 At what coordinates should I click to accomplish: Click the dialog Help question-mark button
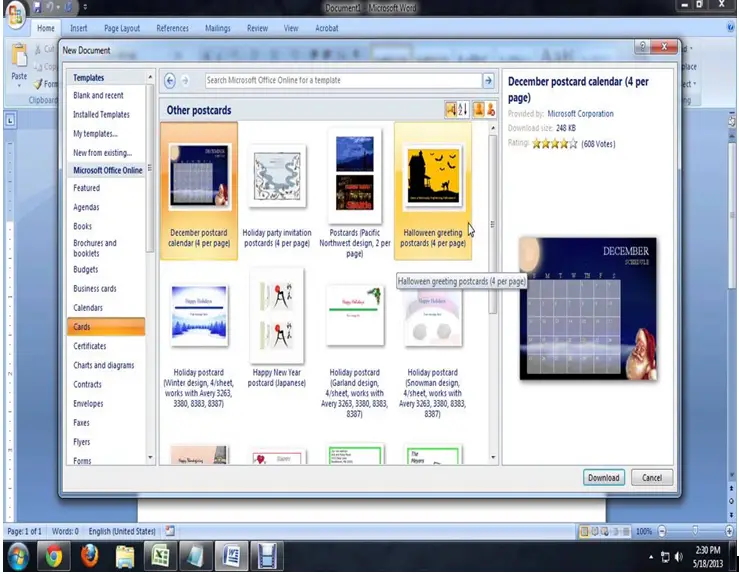(641, 46)
